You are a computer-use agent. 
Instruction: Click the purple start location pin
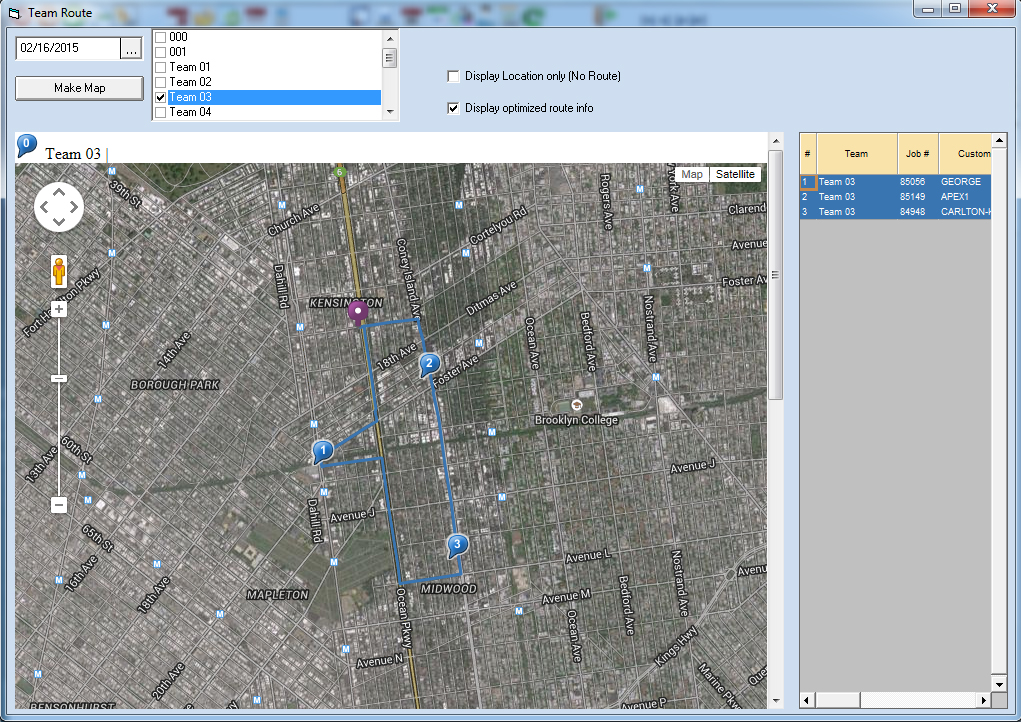pos(357,312)
